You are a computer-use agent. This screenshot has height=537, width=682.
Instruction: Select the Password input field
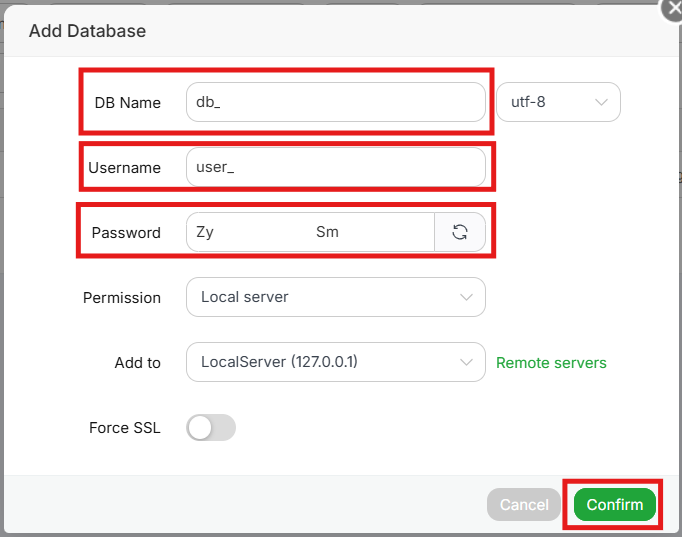click(310, 232)
